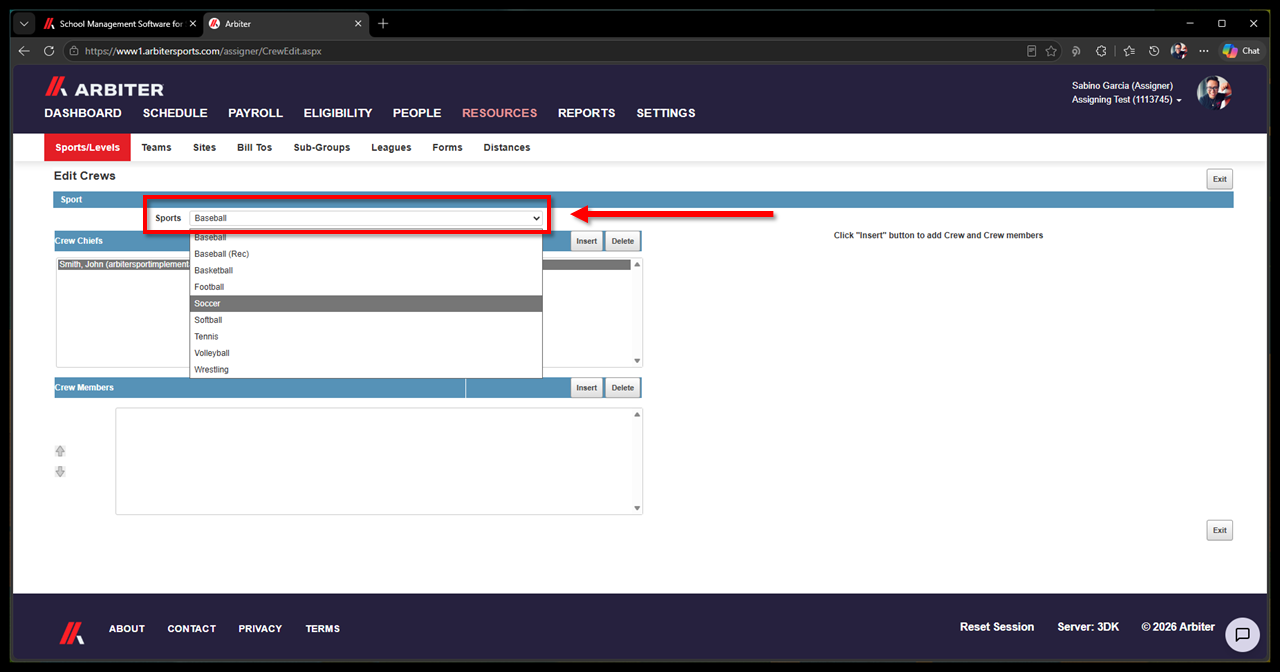Select Basketball from sports list

point(366,270)
